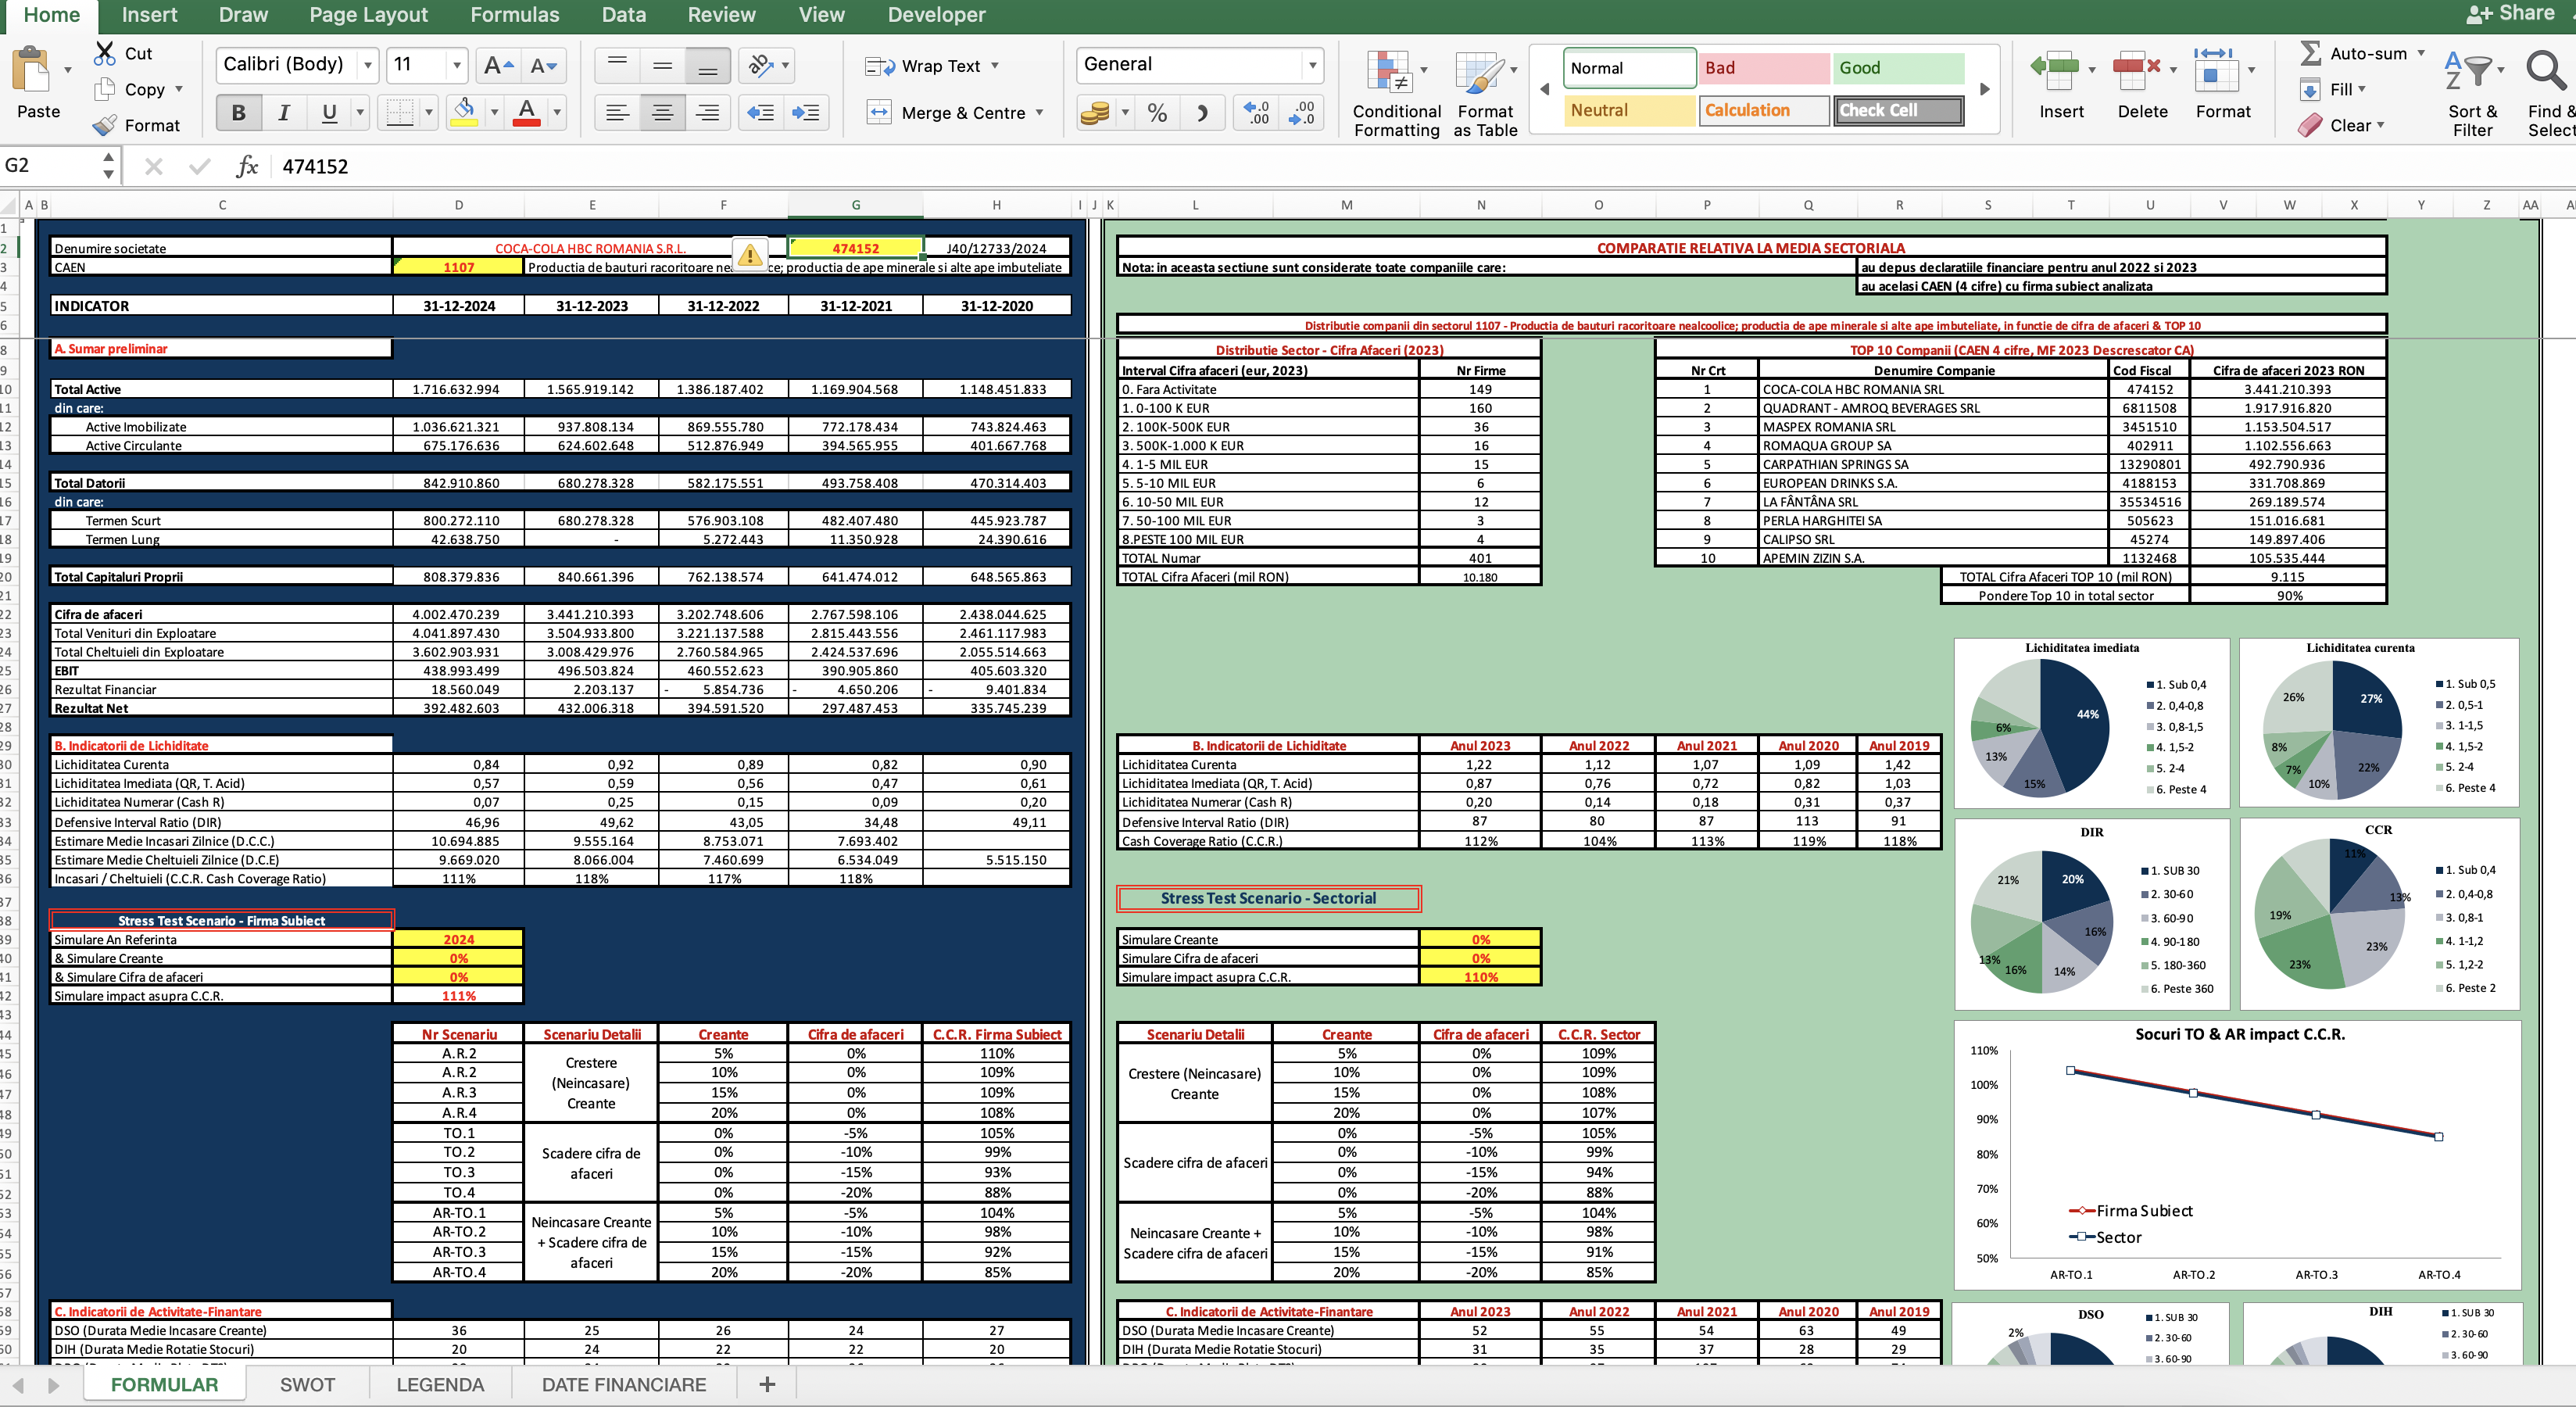Show next cell styles arrow

coord(1985,89)
